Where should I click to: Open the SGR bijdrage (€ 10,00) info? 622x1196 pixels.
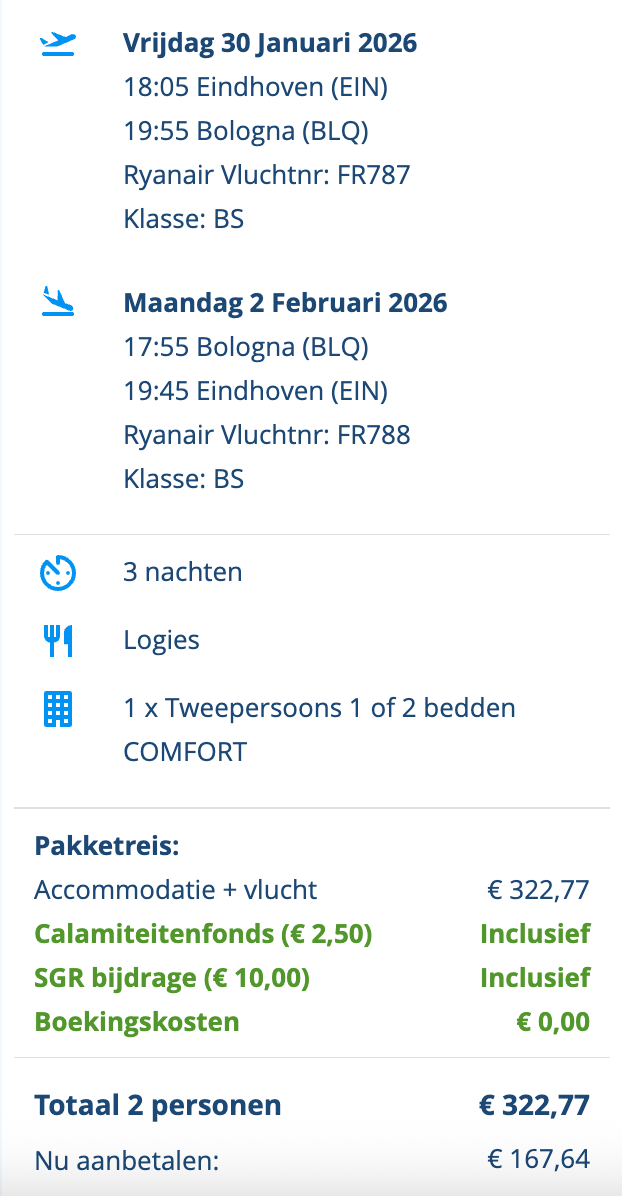click(172, 978)
